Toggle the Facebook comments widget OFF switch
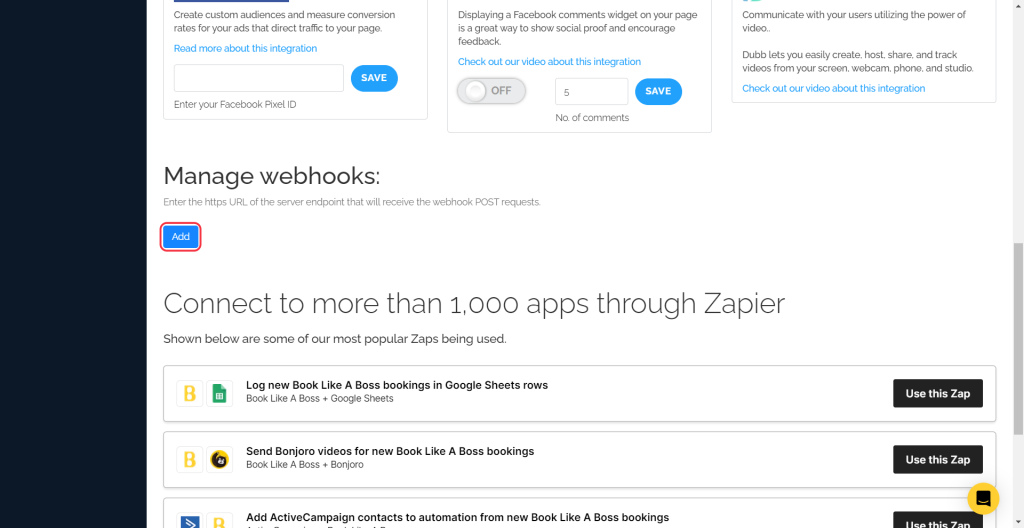 click(491, 91)
